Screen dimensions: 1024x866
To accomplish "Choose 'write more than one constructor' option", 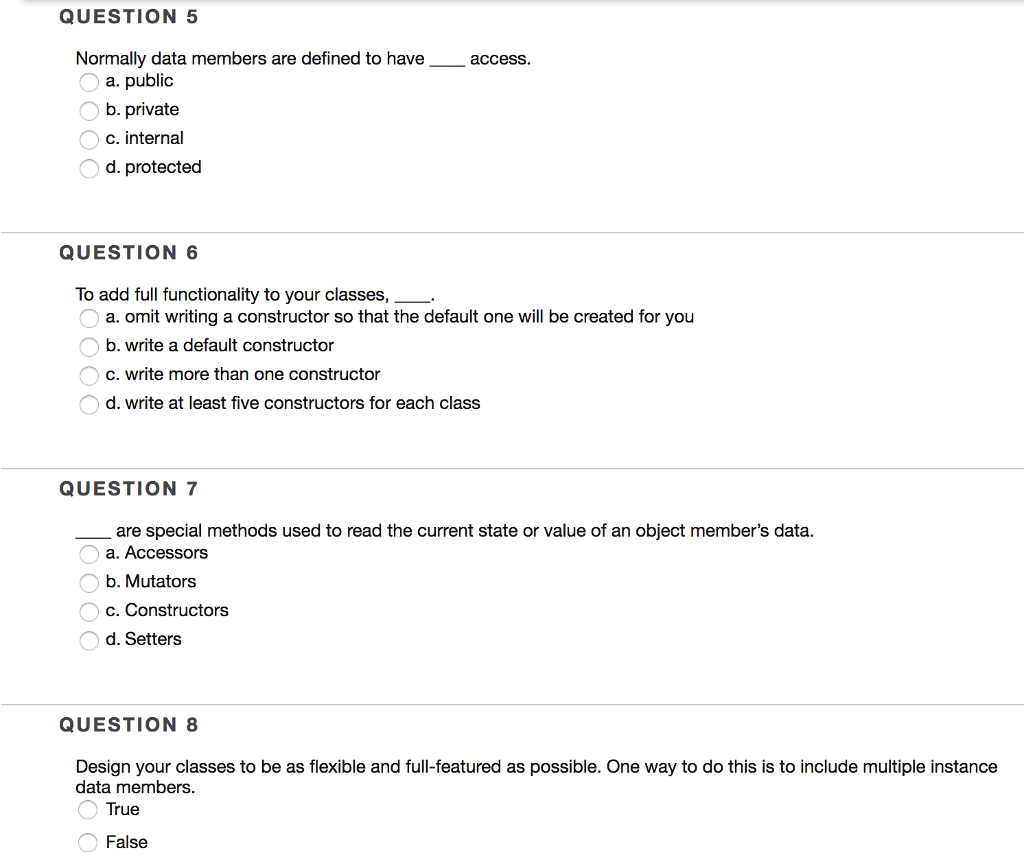I will pyautogui.click(x=88, y=376).
